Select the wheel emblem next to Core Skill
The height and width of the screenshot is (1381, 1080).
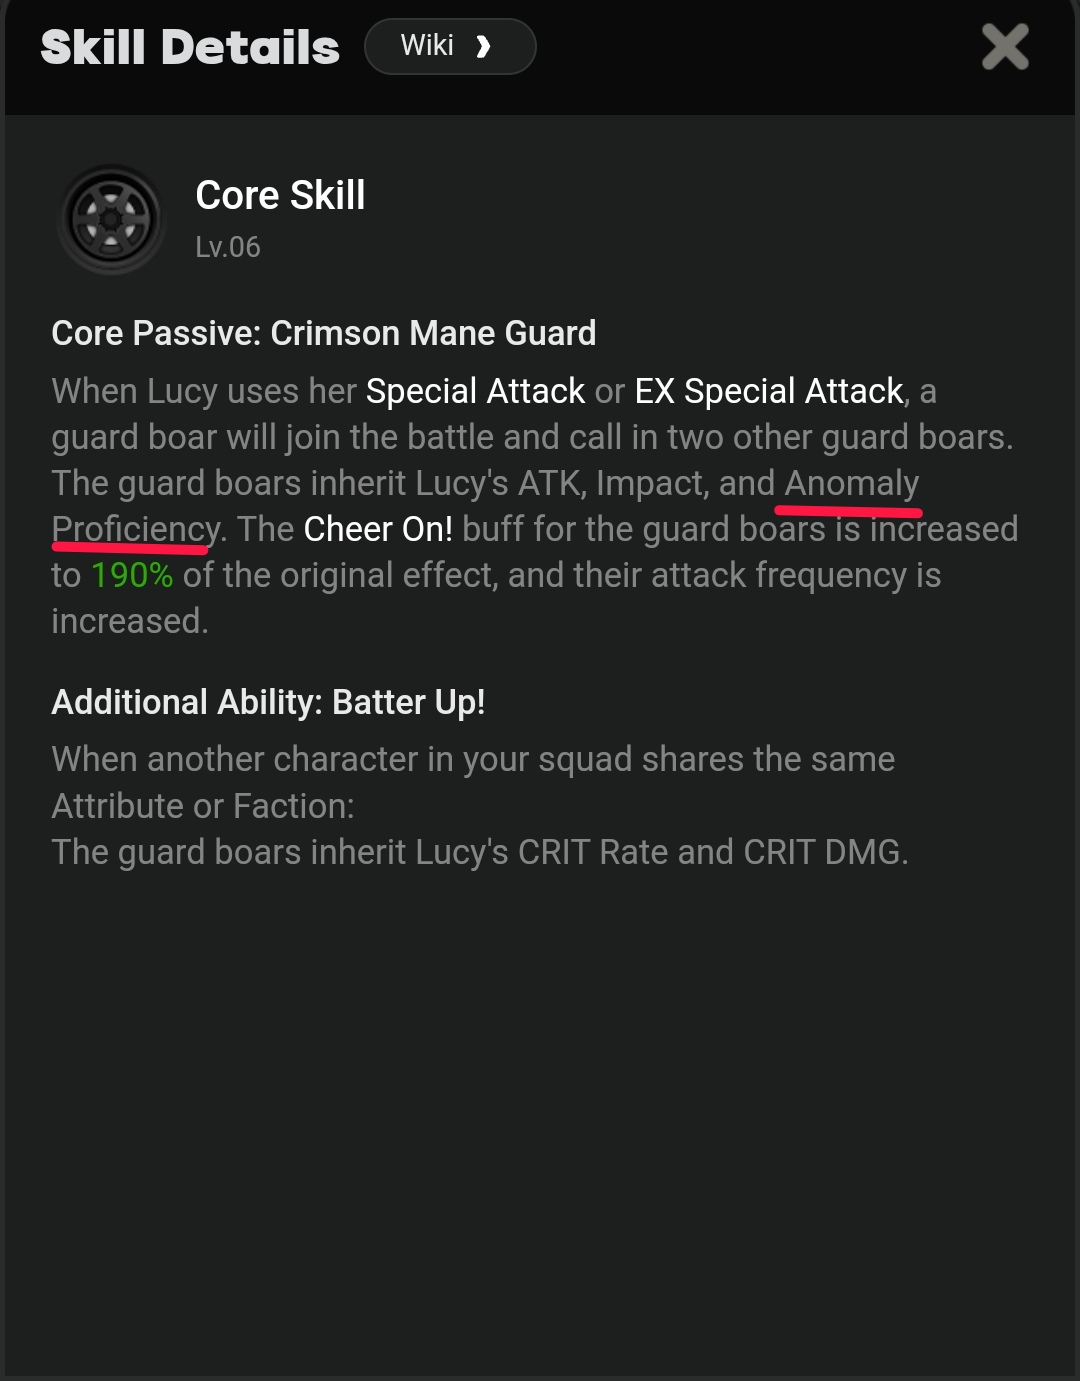pyautogui.click(x=110, y=218)
